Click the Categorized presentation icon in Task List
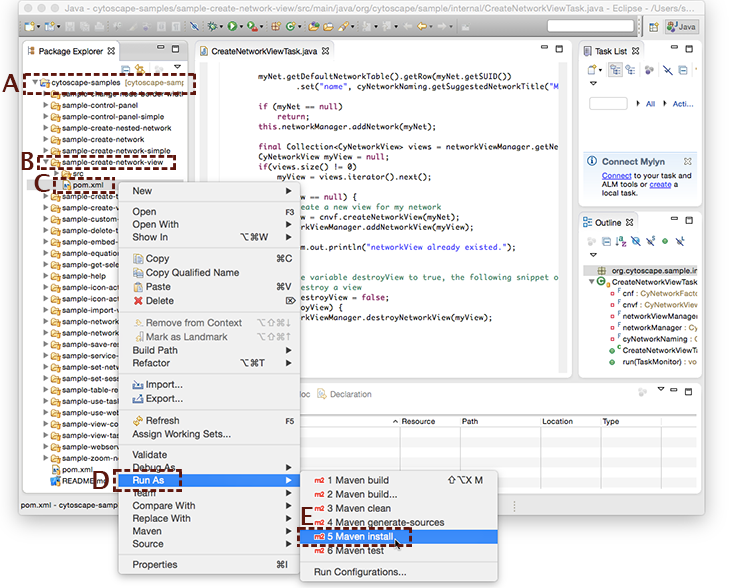 pyautogui.click(x=615, y=70)
